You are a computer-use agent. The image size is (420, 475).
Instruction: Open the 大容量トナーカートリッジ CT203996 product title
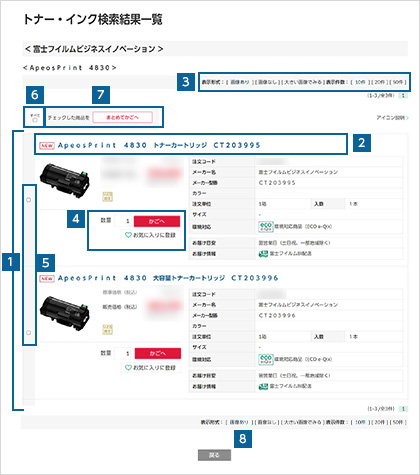click(x=168, y=278)
